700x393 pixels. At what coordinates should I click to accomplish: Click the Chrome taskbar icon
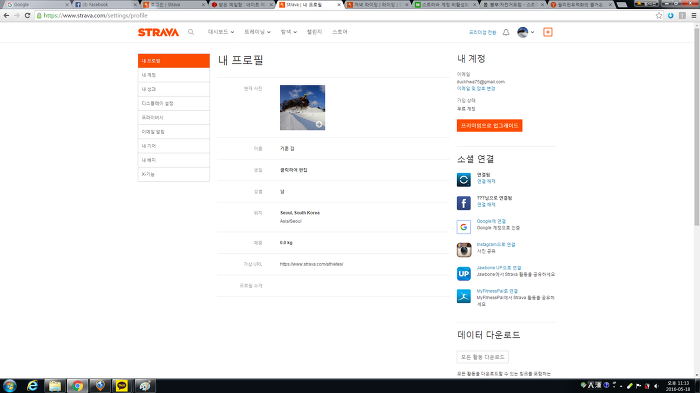coord(77,386)
